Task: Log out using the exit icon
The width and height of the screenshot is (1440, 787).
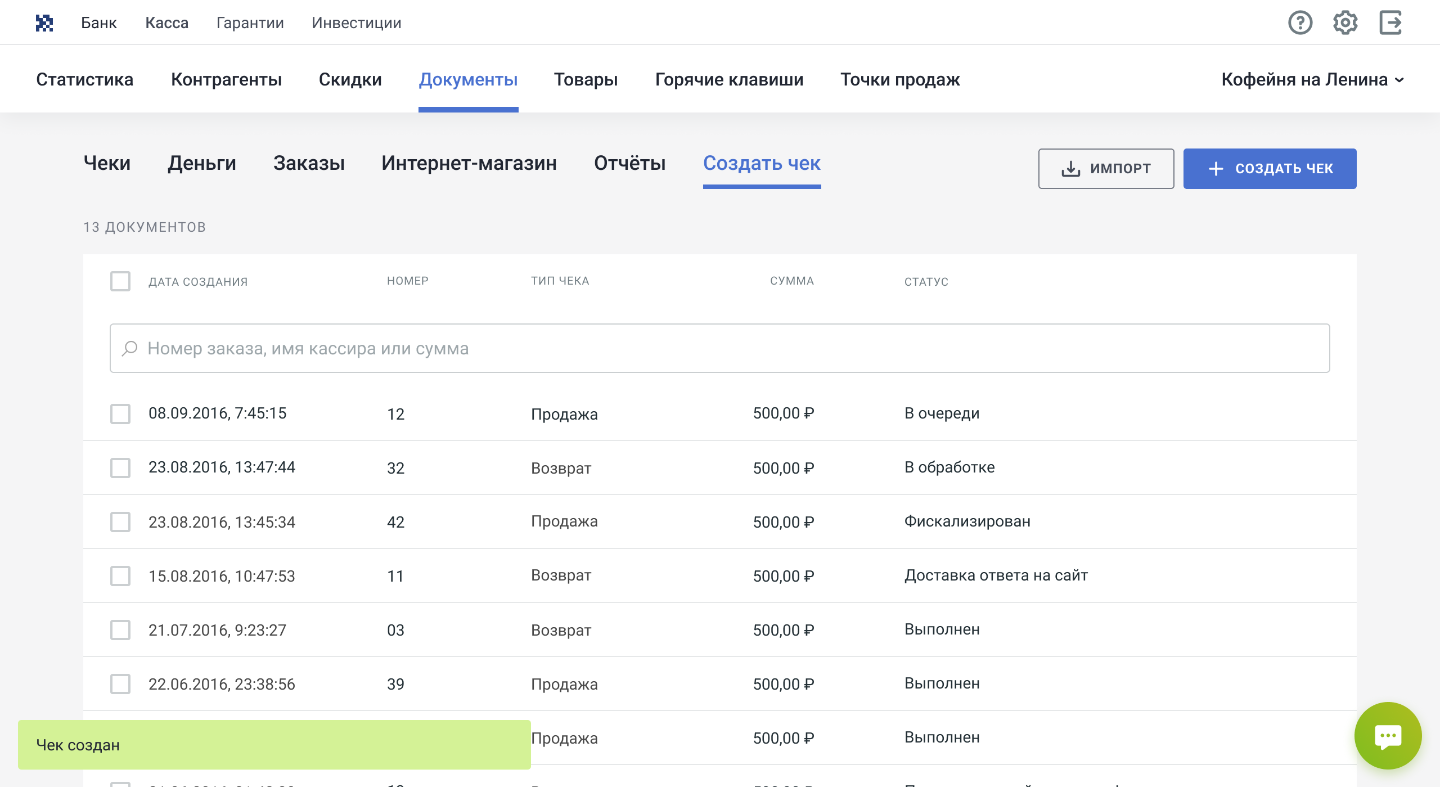Action: (x=1391, y=22)
